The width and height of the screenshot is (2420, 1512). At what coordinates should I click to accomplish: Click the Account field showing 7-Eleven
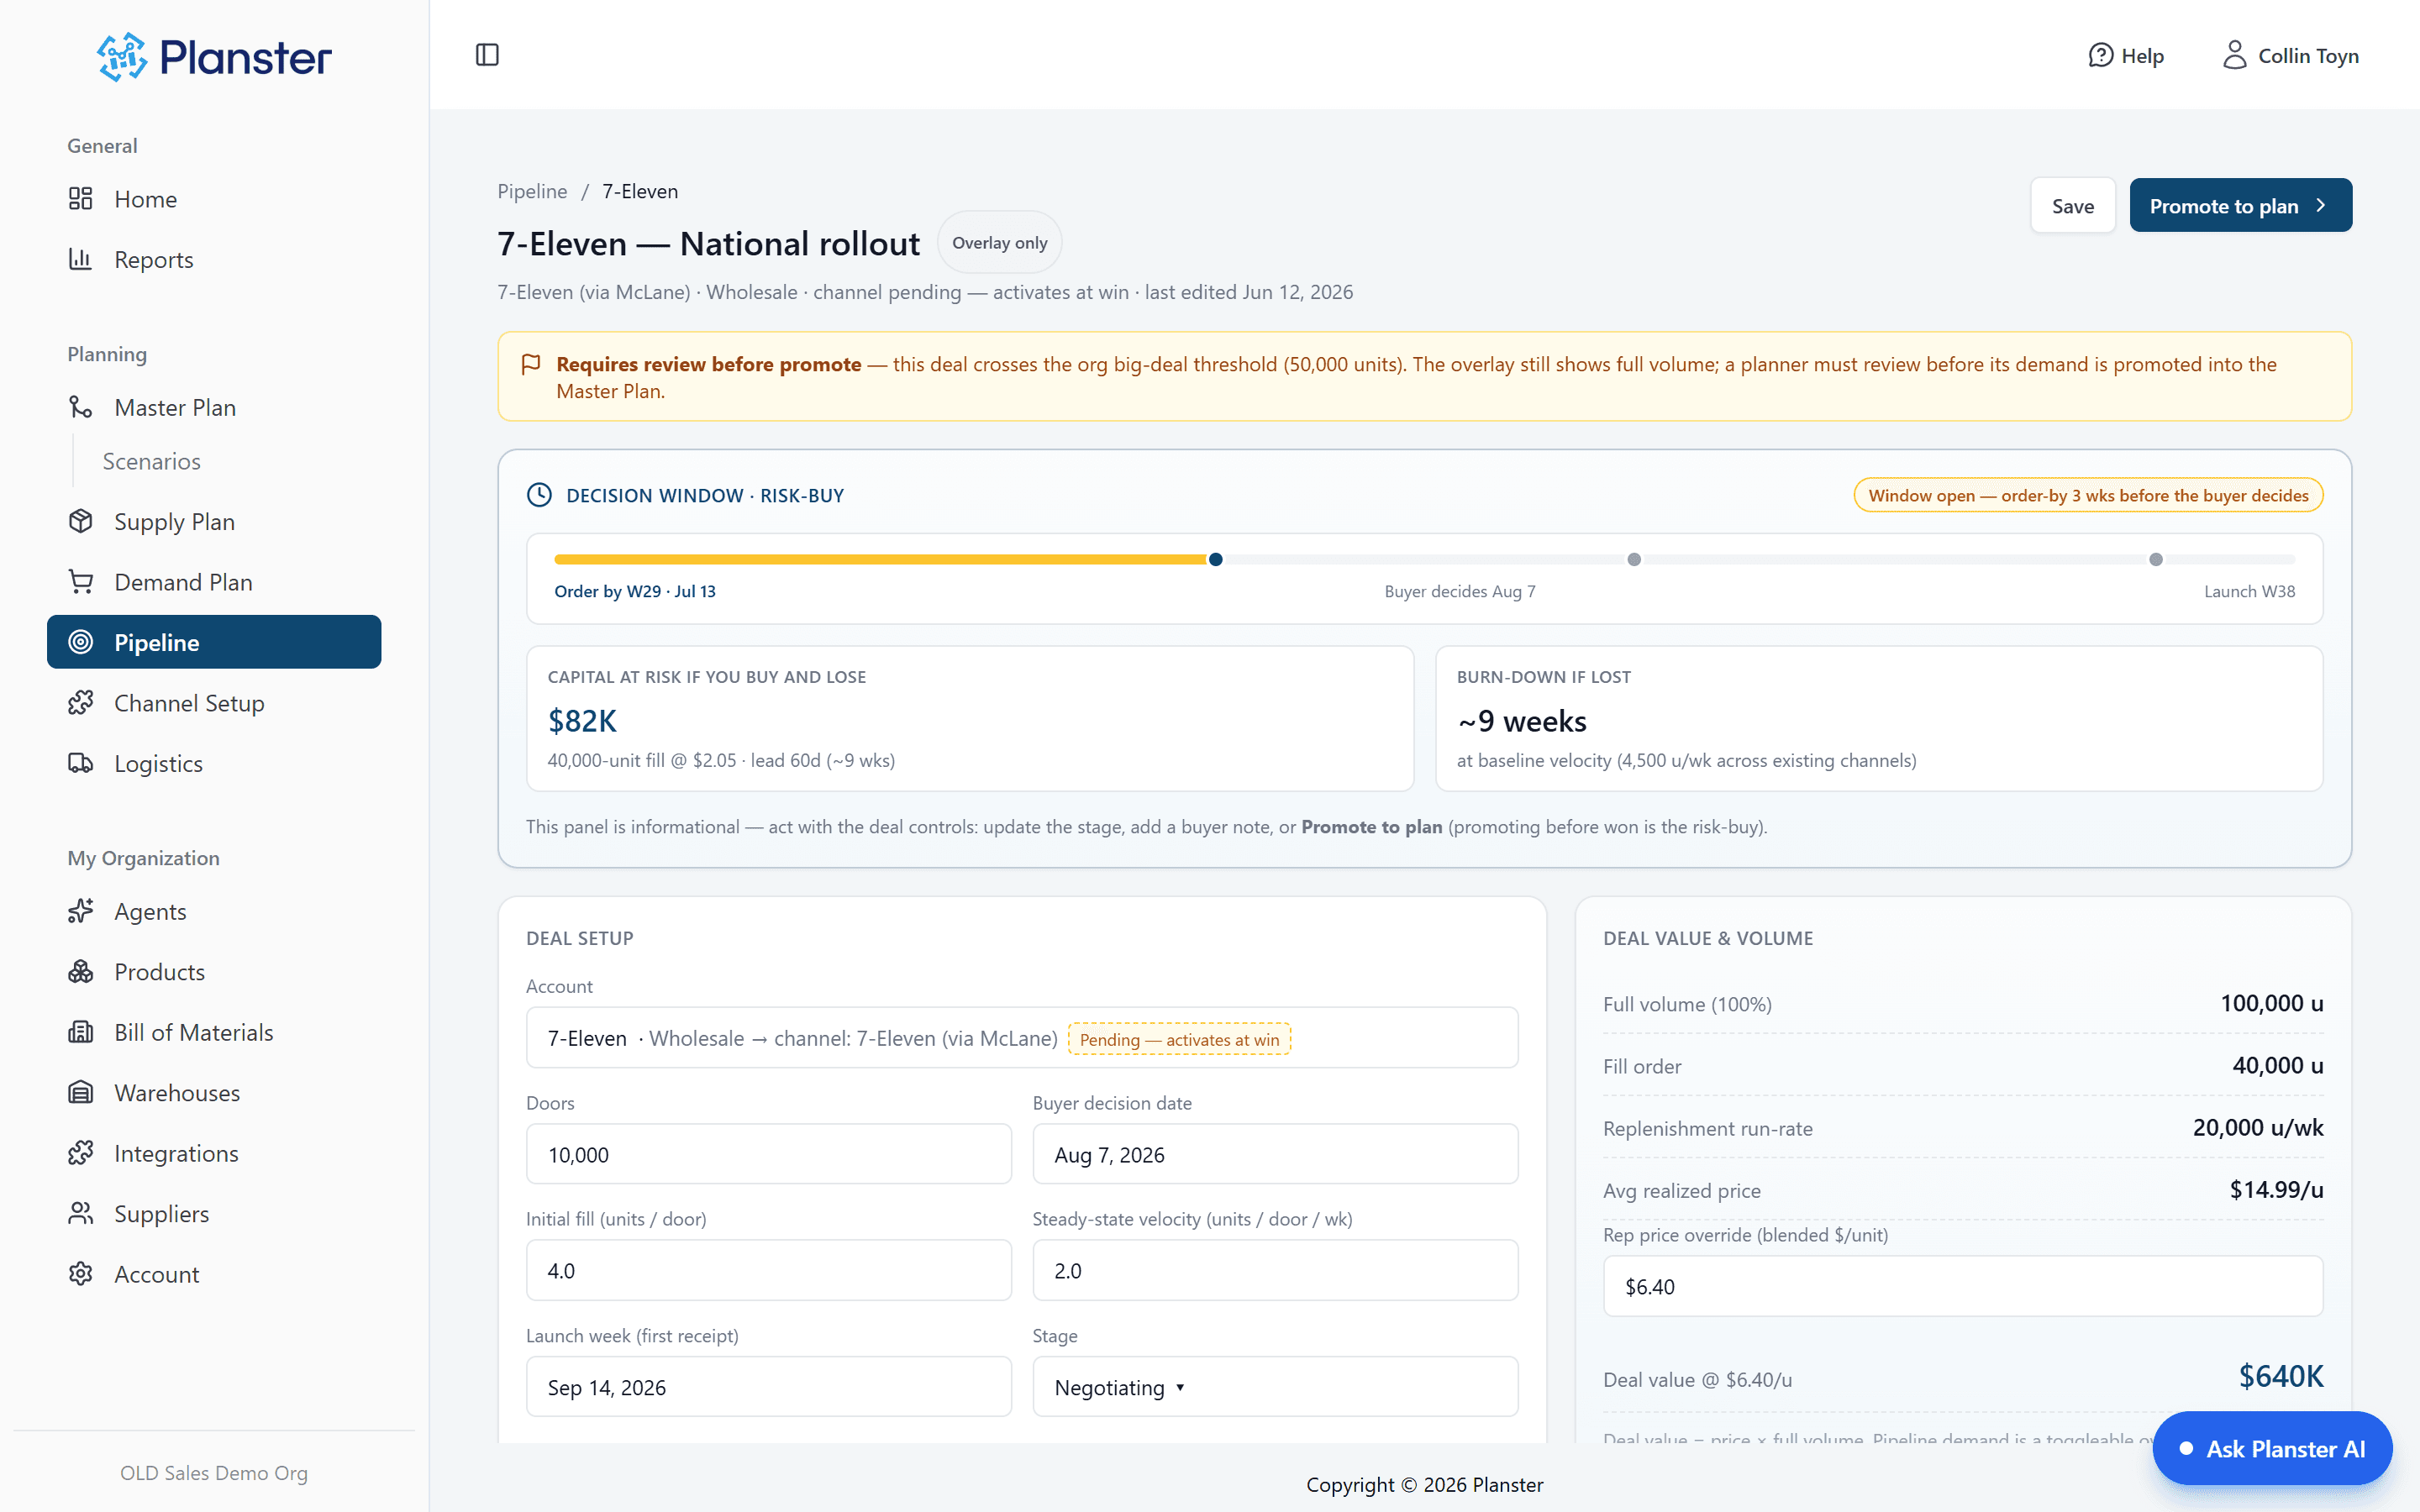(1022, 1038)
